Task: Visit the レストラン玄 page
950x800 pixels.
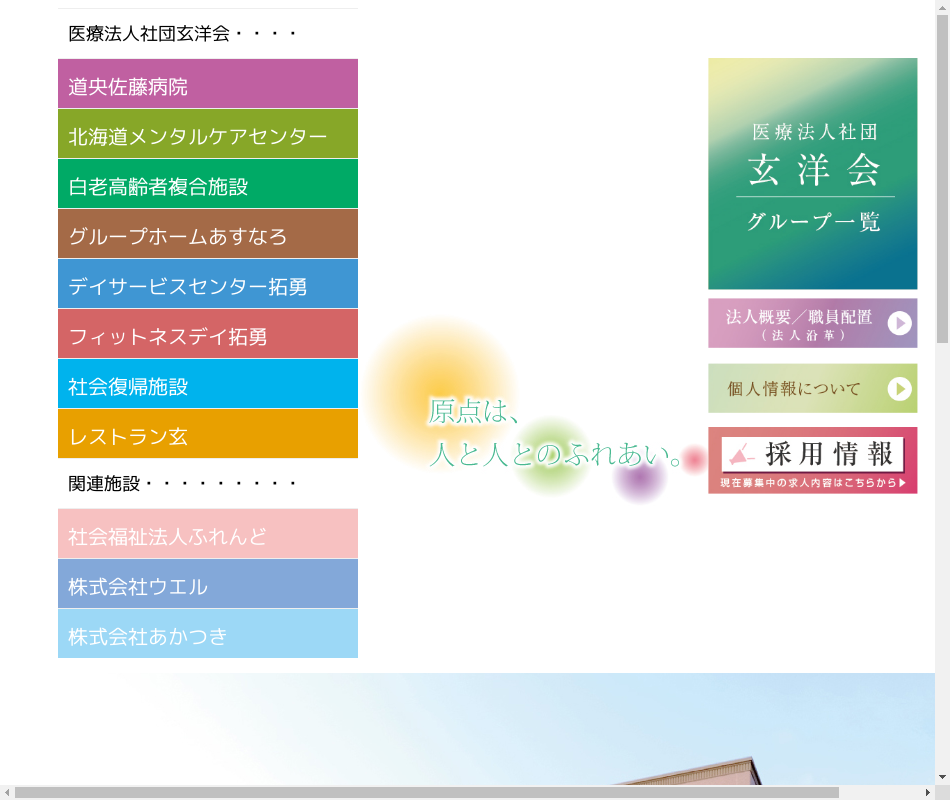Action: pyautogui.click(x=208, y=434)
